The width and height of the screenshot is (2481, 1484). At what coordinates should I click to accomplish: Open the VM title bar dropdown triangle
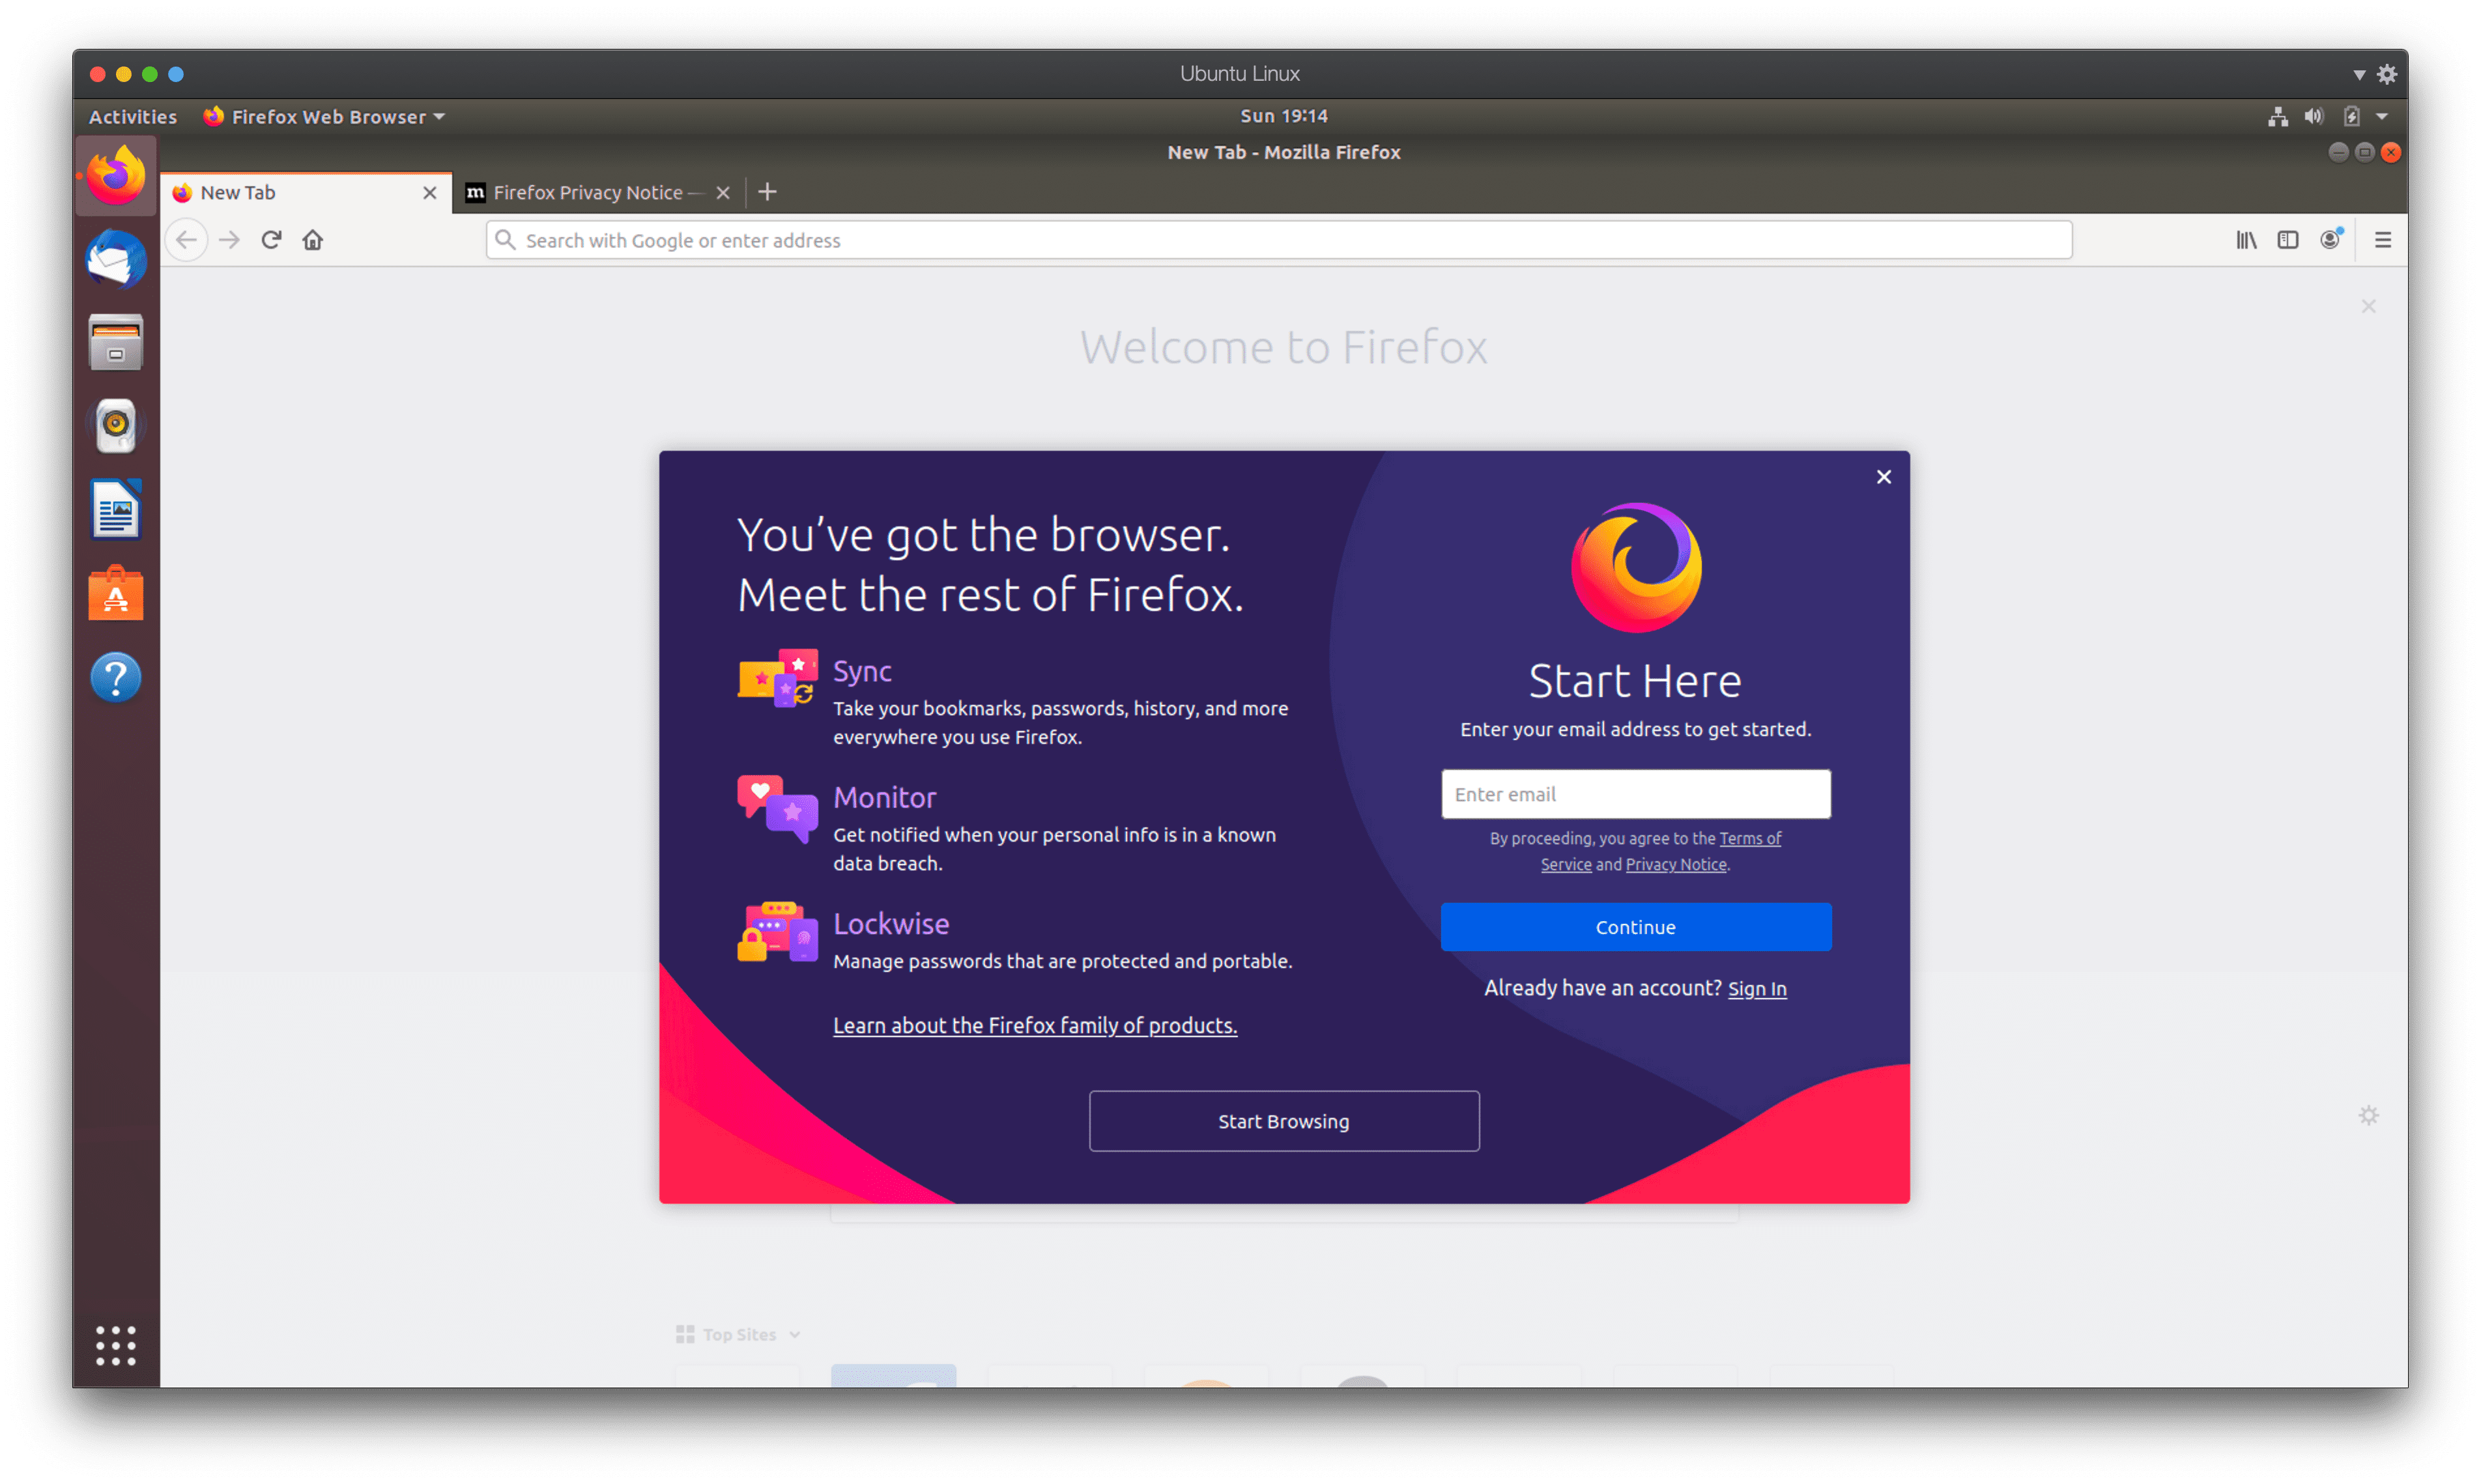point(2359,75)
